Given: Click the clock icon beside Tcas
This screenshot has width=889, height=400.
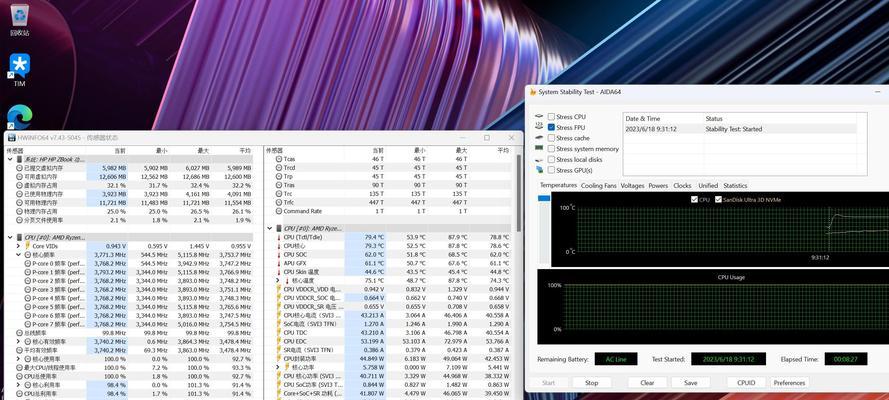Looking at the screenshot, I should click(x=278, y=160).
